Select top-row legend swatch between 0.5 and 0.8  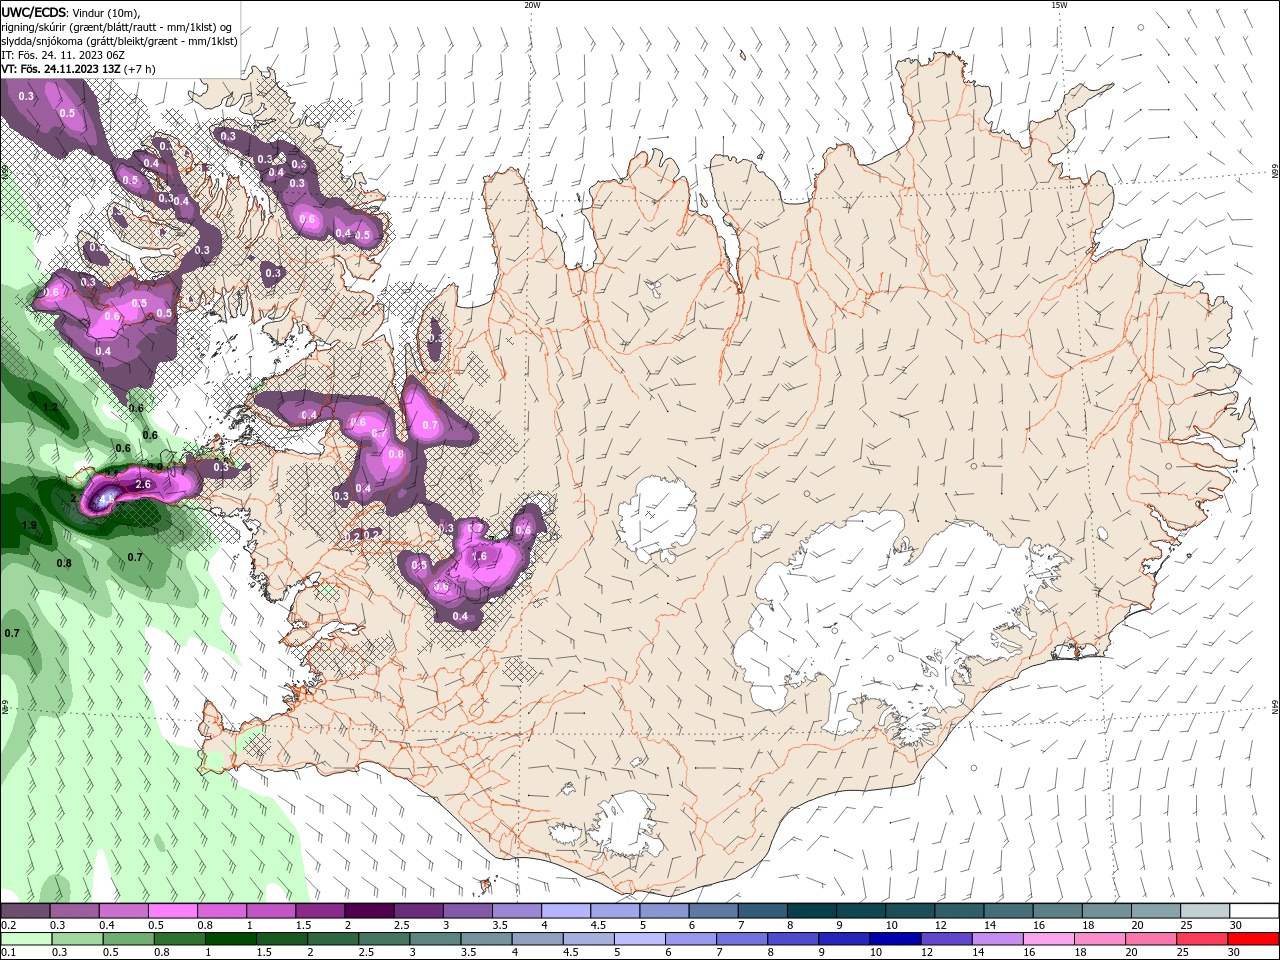(172, 911)
